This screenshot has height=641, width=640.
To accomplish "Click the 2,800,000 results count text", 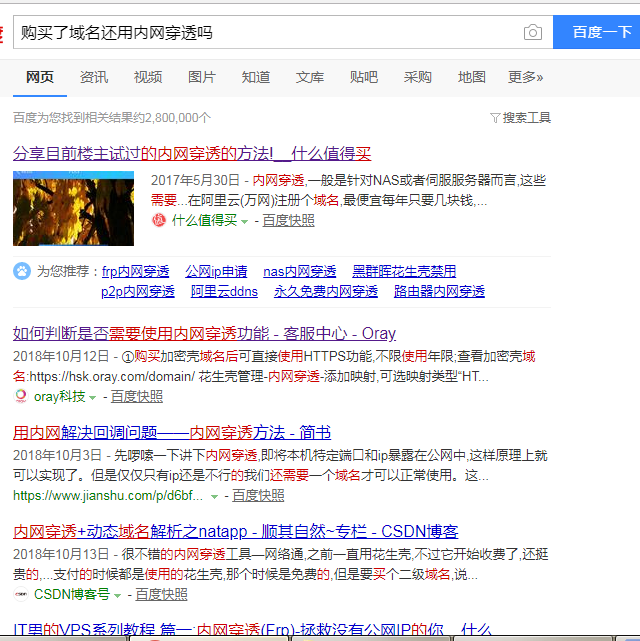I will click(112, 118).
